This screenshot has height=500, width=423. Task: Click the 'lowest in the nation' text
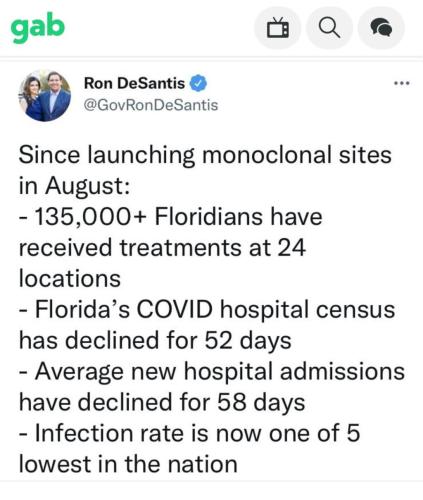point(128,464)
